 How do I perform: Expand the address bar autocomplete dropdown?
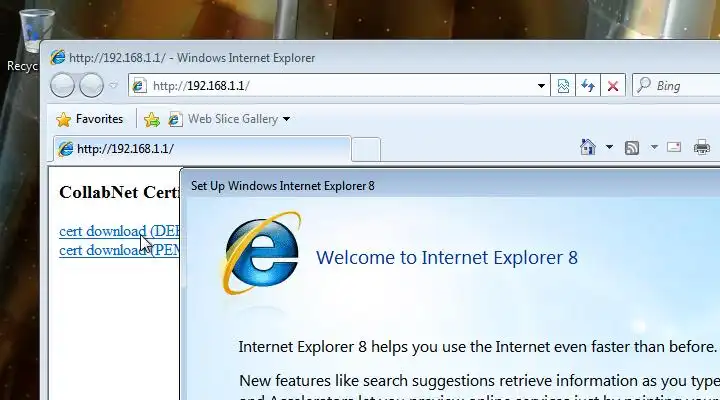tap(541, 86)
